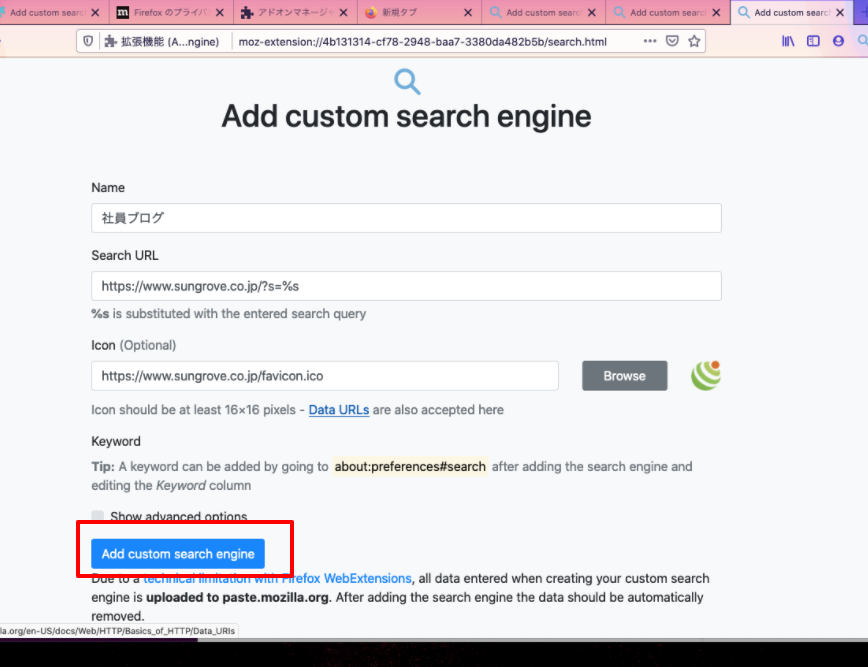This screenshot has width=868, height=667.
Task: Open the Data URLs link
Action: coord(338,409)
